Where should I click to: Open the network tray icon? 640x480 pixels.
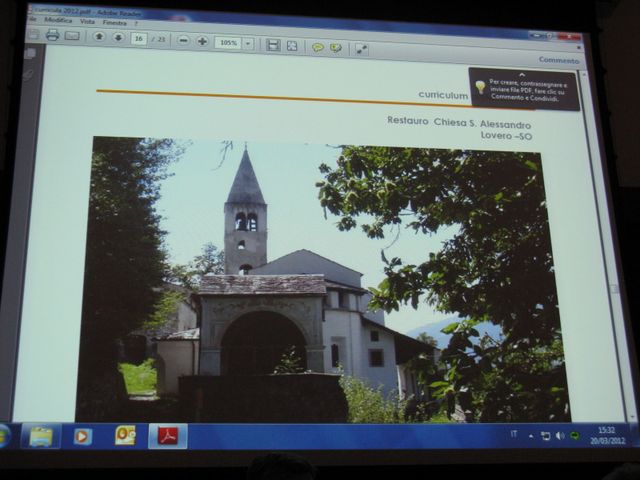545,436
